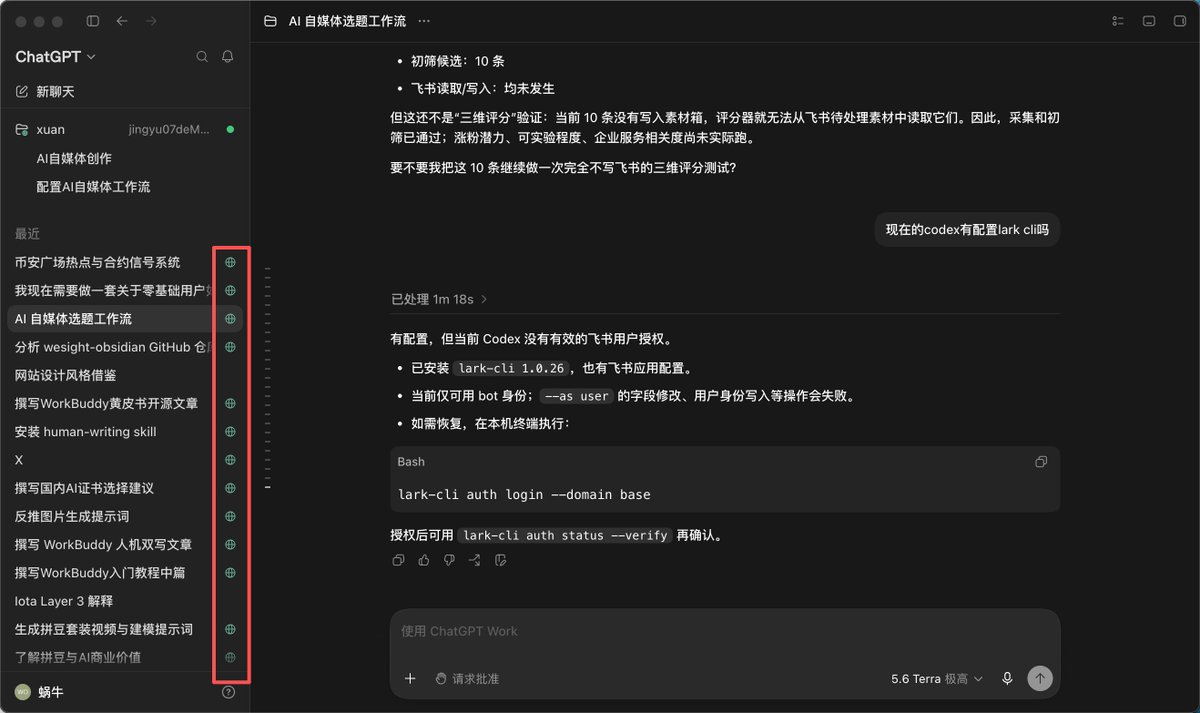The height and width of the screenshot is (713, 1200).
Task: Click the globe icon on the X row
Action: (x=230, y=460)
